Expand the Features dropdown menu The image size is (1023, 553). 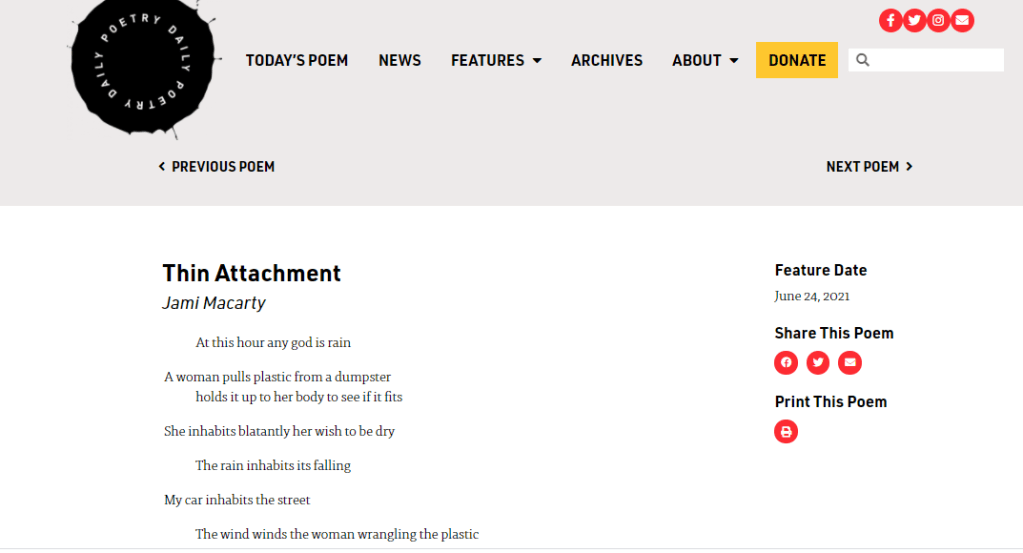point(496,60)
